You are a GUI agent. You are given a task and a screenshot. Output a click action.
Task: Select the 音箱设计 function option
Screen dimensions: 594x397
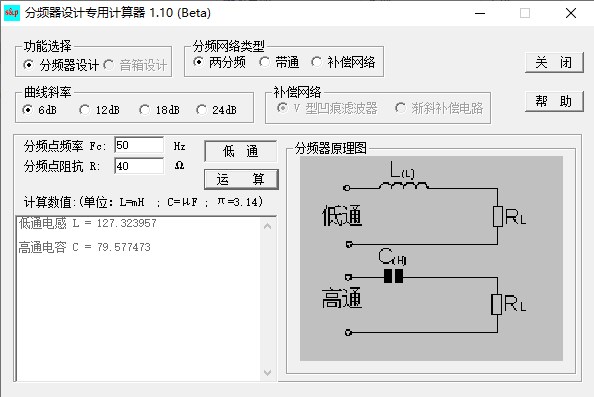point(135,65)
